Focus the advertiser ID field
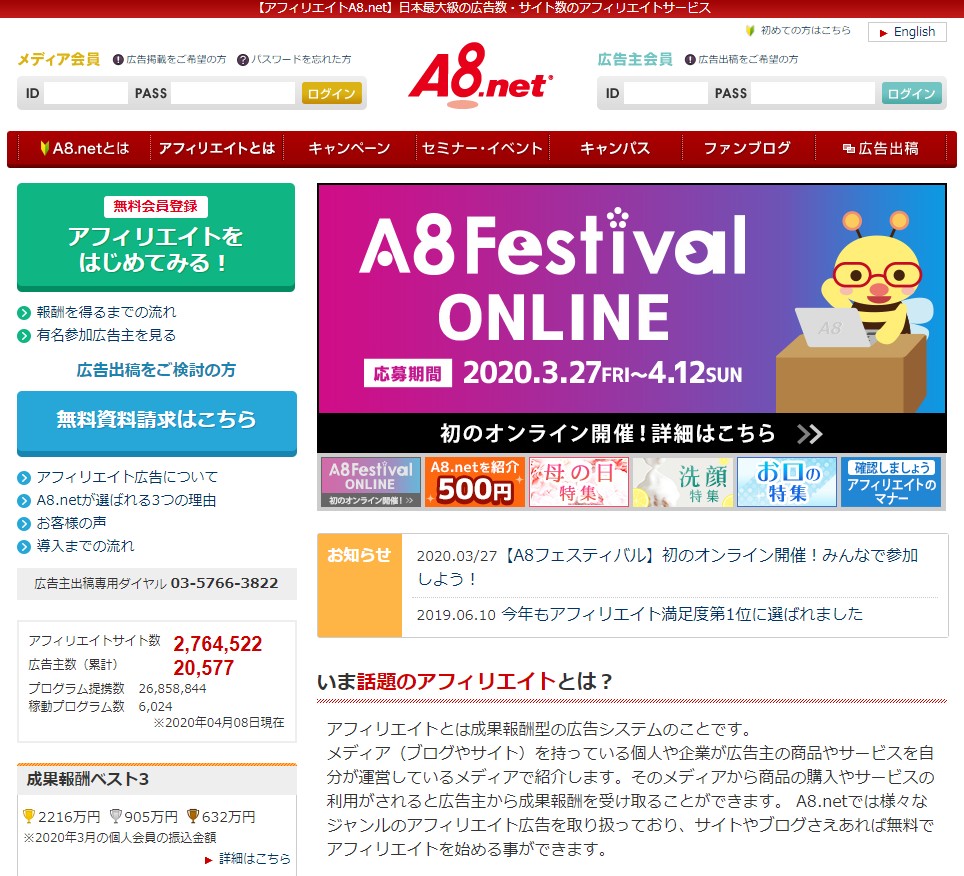964x876 pixels. coord(665,93)
